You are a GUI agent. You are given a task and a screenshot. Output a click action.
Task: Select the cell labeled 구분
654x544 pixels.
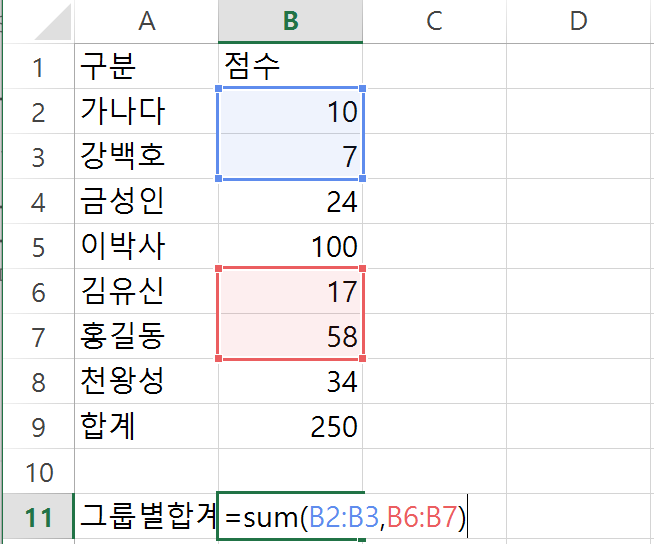tap(146, 67)
